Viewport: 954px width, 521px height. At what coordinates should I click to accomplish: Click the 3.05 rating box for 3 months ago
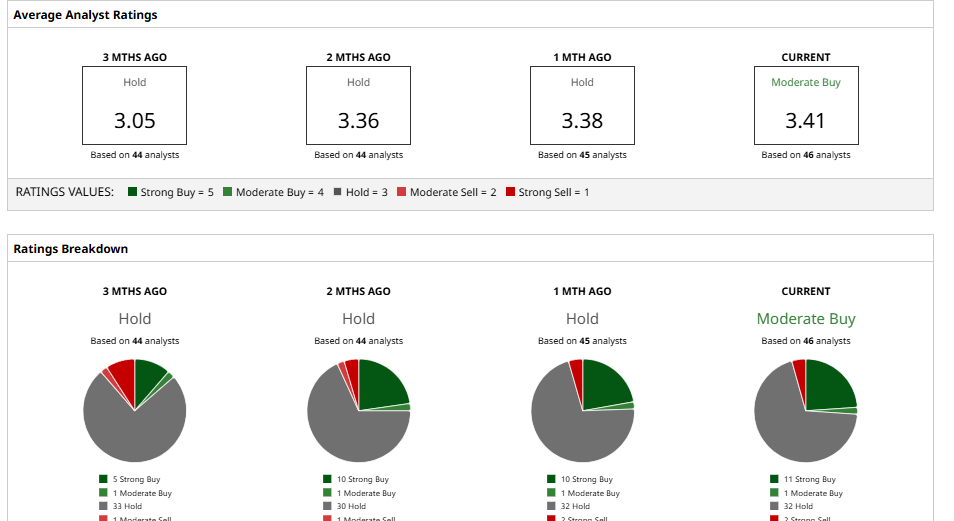pyautogui.click(x=134, y=105)
